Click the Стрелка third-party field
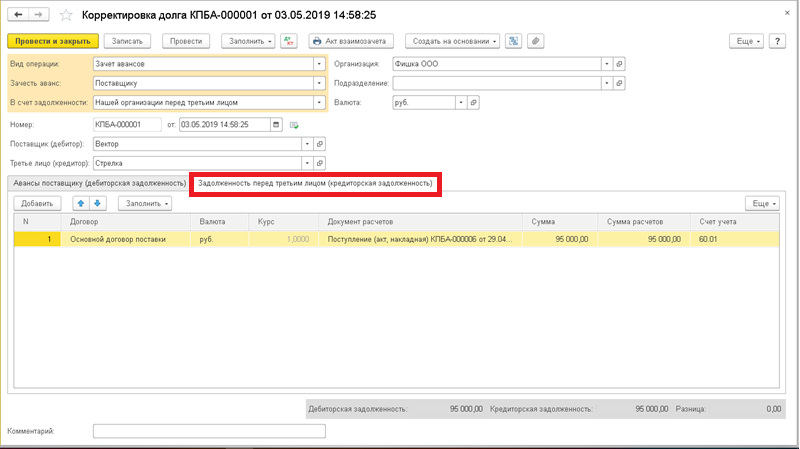800x449 pixels. [x=197, y=163]
